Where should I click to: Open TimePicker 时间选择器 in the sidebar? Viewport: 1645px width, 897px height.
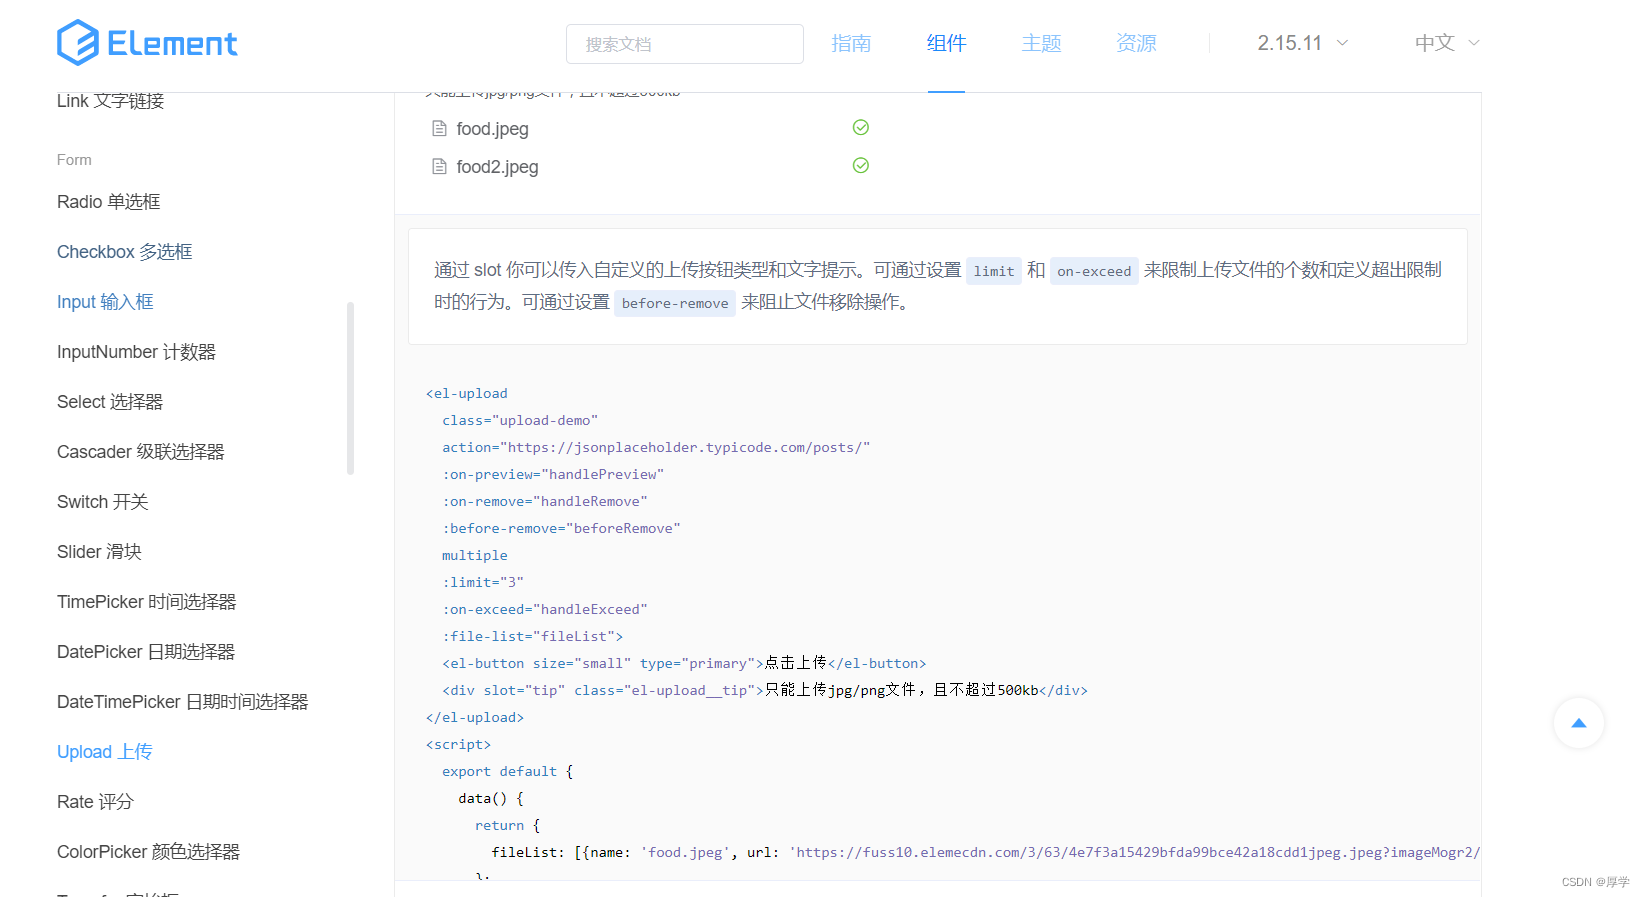147,602
